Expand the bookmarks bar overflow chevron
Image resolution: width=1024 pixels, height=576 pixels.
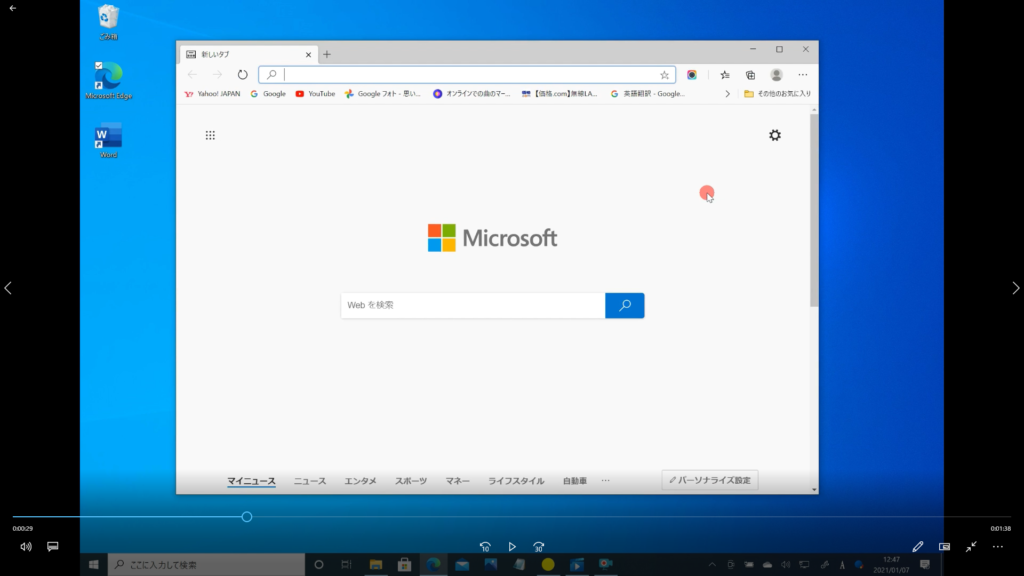click(727, 94)
